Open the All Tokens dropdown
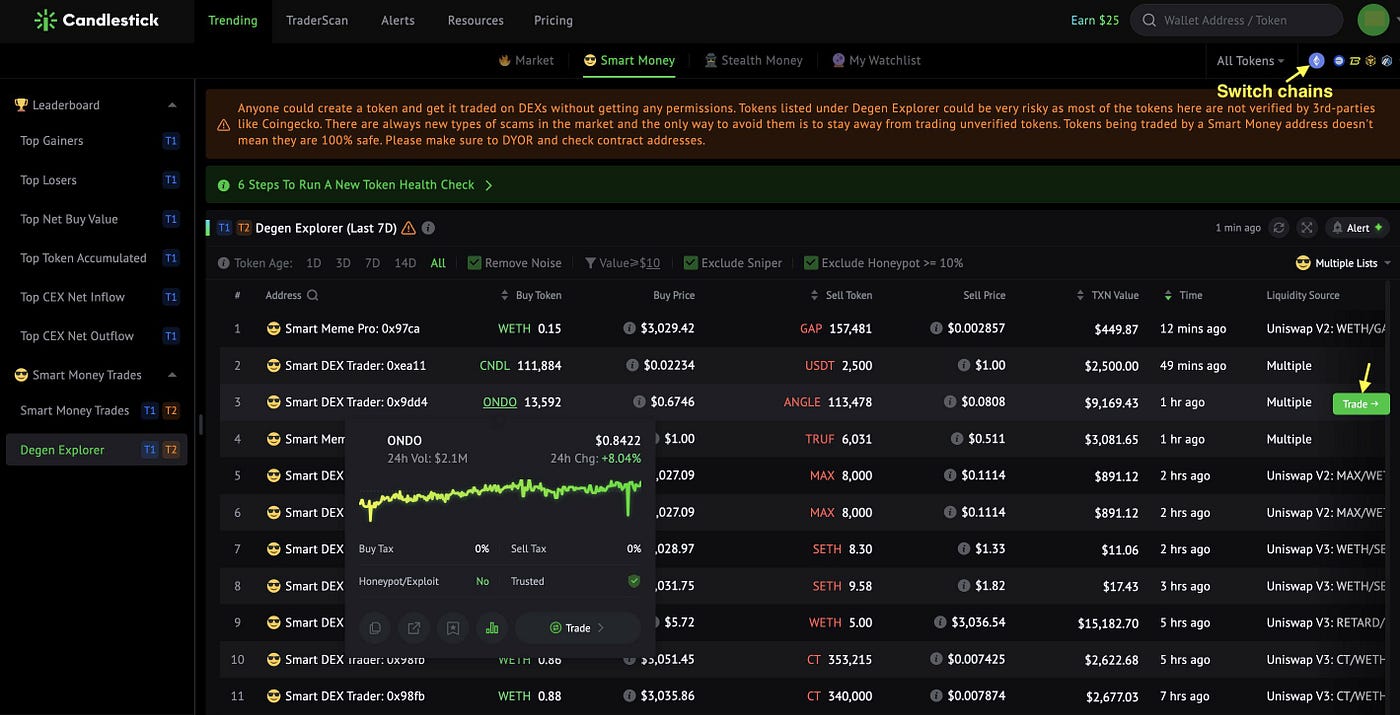Screen dimensions: 1400x715 click(x=1250, y=61)
